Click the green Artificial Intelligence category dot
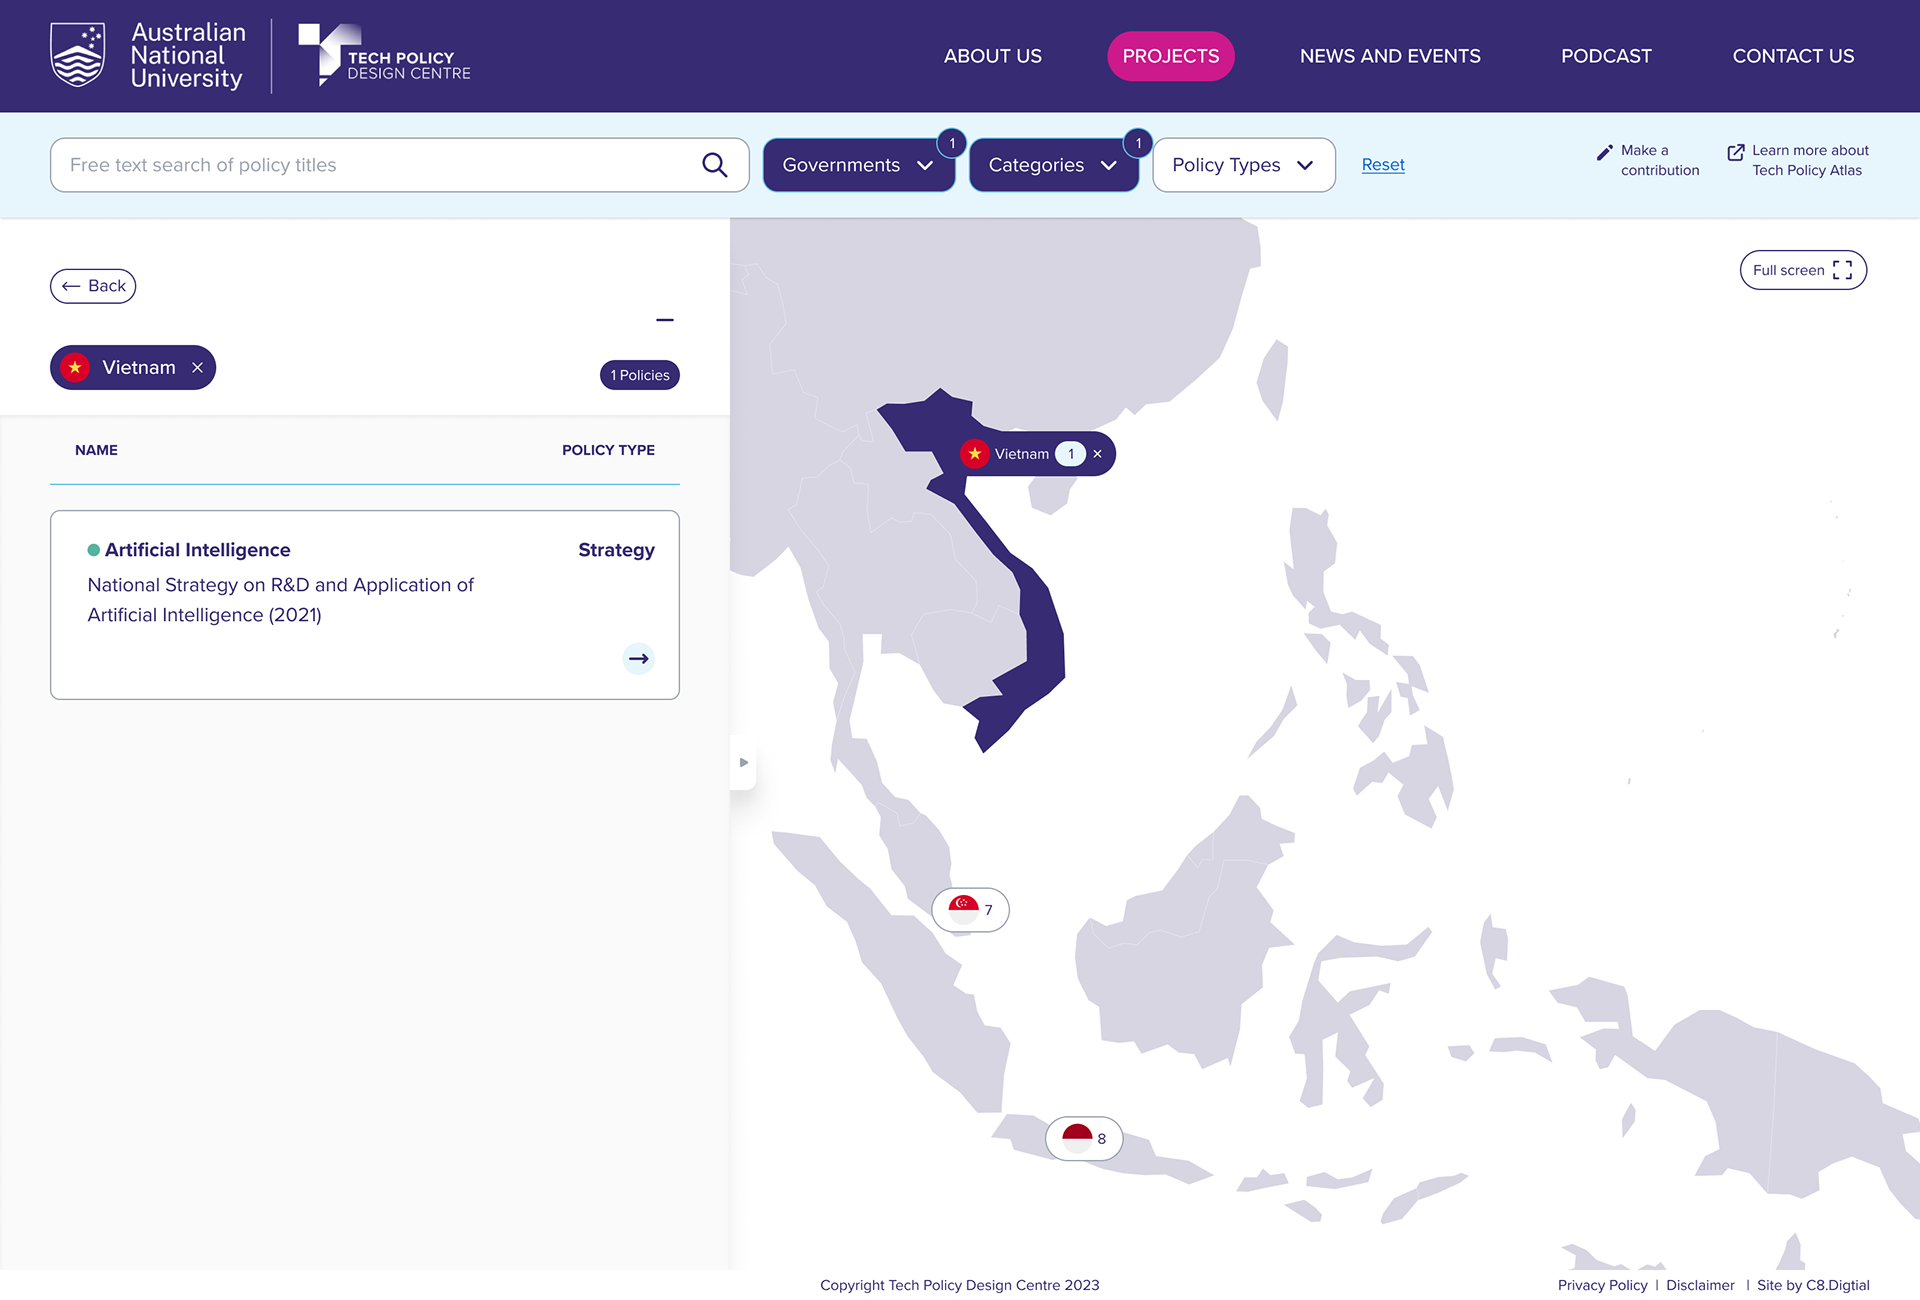 click(x=94, y=550)
